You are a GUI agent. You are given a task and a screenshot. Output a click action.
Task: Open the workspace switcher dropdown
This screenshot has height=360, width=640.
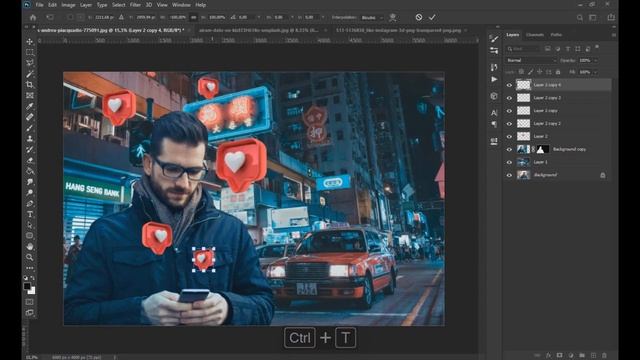tap(593, 18)
